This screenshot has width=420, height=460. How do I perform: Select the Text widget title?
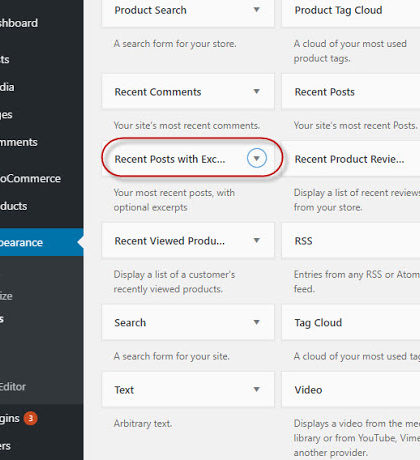(x=124, y=390)
